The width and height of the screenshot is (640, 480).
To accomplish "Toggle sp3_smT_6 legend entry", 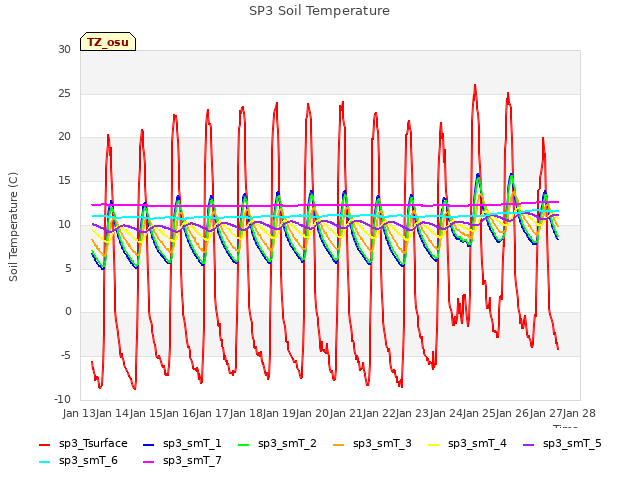I will [78, 461].
